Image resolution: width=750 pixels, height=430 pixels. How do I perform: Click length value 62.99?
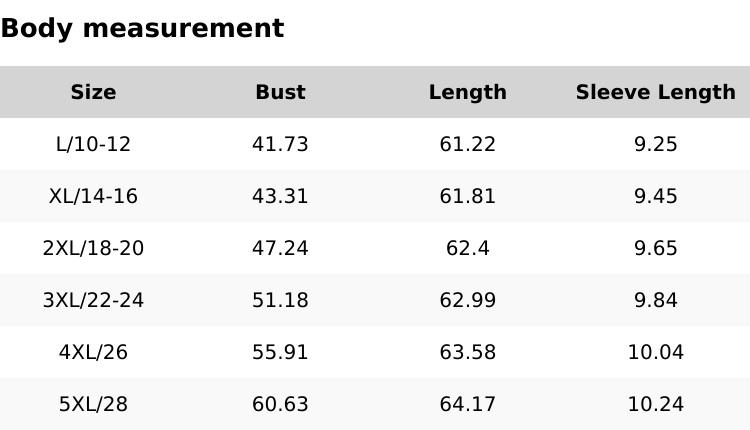(467, 300)
